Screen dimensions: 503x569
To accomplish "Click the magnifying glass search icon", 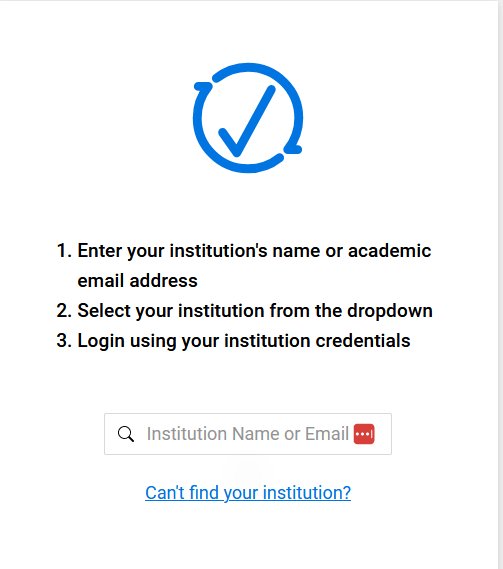I will (126, 434).
